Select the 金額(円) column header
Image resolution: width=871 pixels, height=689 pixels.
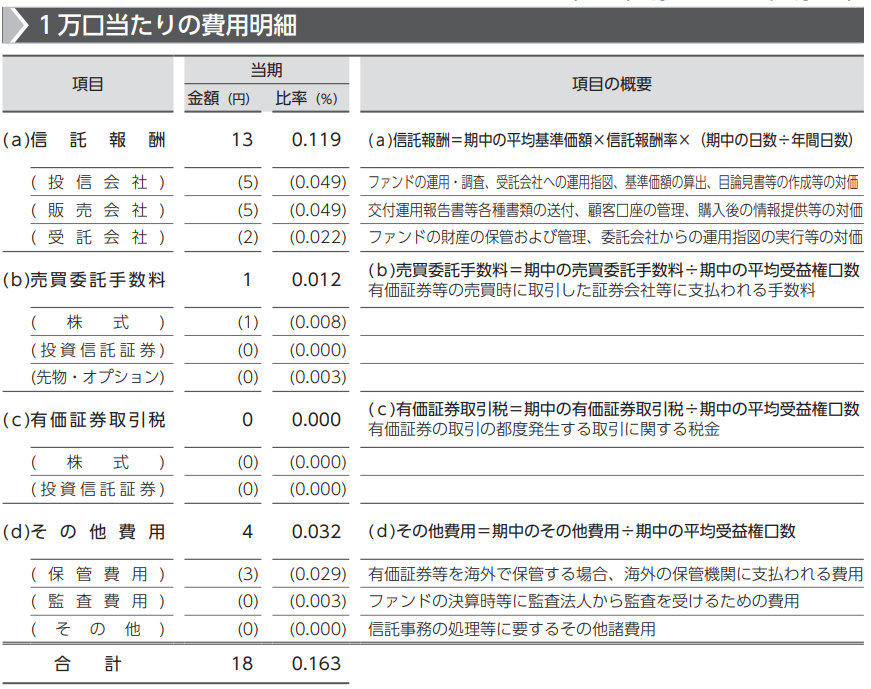coord(219,98)
